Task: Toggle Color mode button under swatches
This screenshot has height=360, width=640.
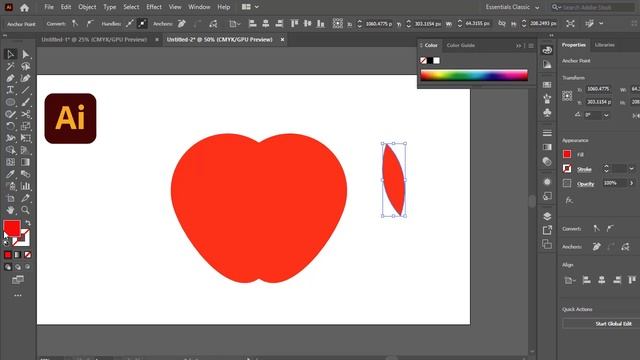Action: click(8, 255)
